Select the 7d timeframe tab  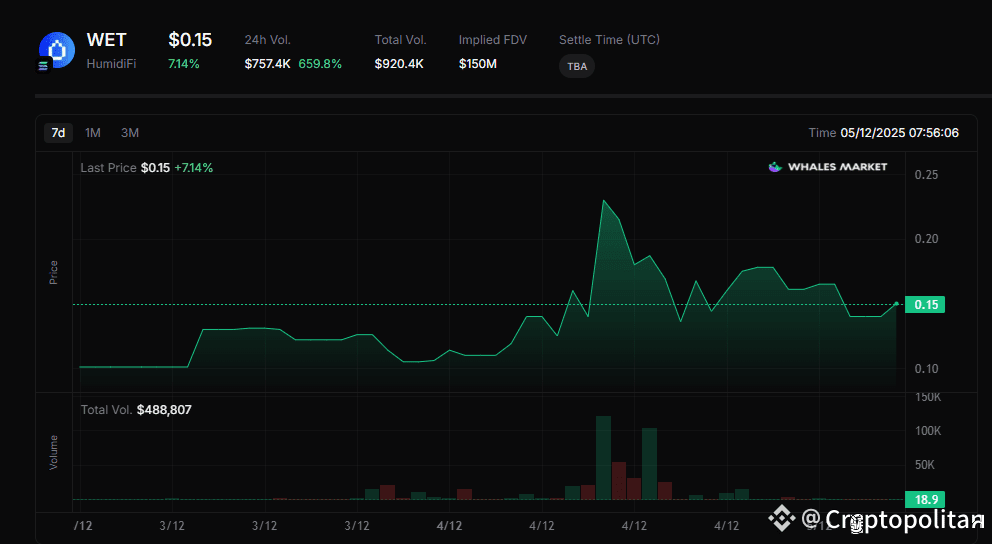point(58,133)
